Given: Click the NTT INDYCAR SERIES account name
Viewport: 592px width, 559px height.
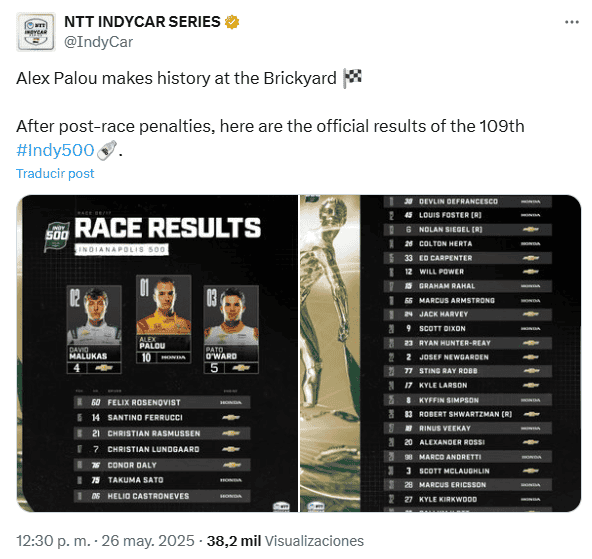Looking at the screenshot, I should [x=142, y=22].
